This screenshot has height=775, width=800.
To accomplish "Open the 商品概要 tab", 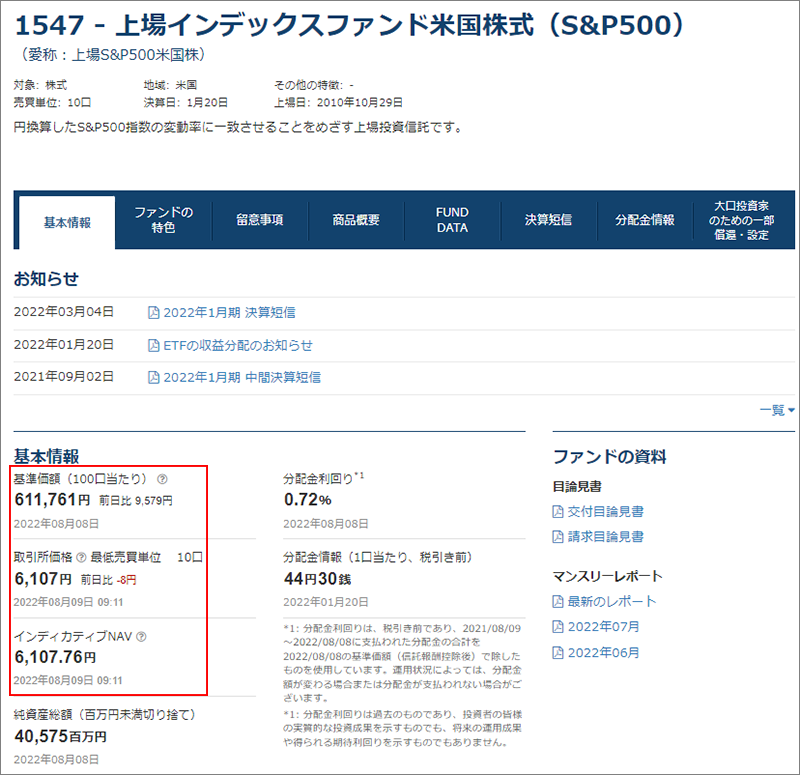I will click(x=356, y=220).
